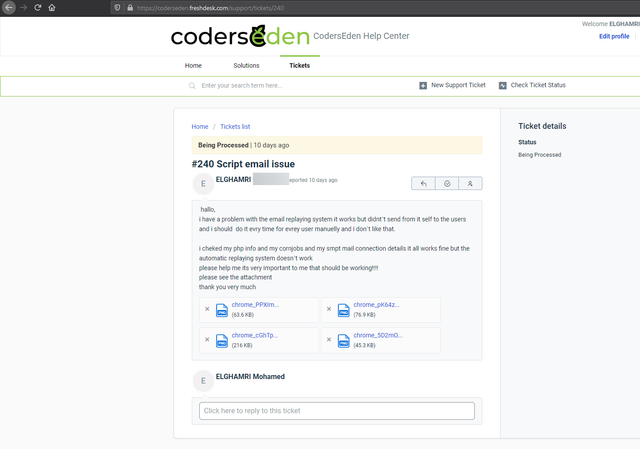Open Check Ticket Status link
640x449 pixels.
(538, 85)
